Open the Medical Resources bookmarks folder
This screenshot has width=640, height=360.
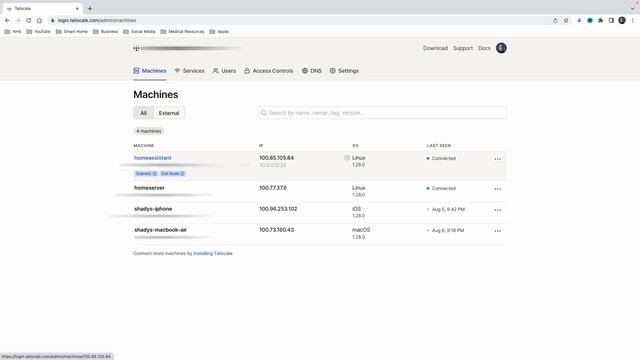pyautogui.click(x=182, y=31)
